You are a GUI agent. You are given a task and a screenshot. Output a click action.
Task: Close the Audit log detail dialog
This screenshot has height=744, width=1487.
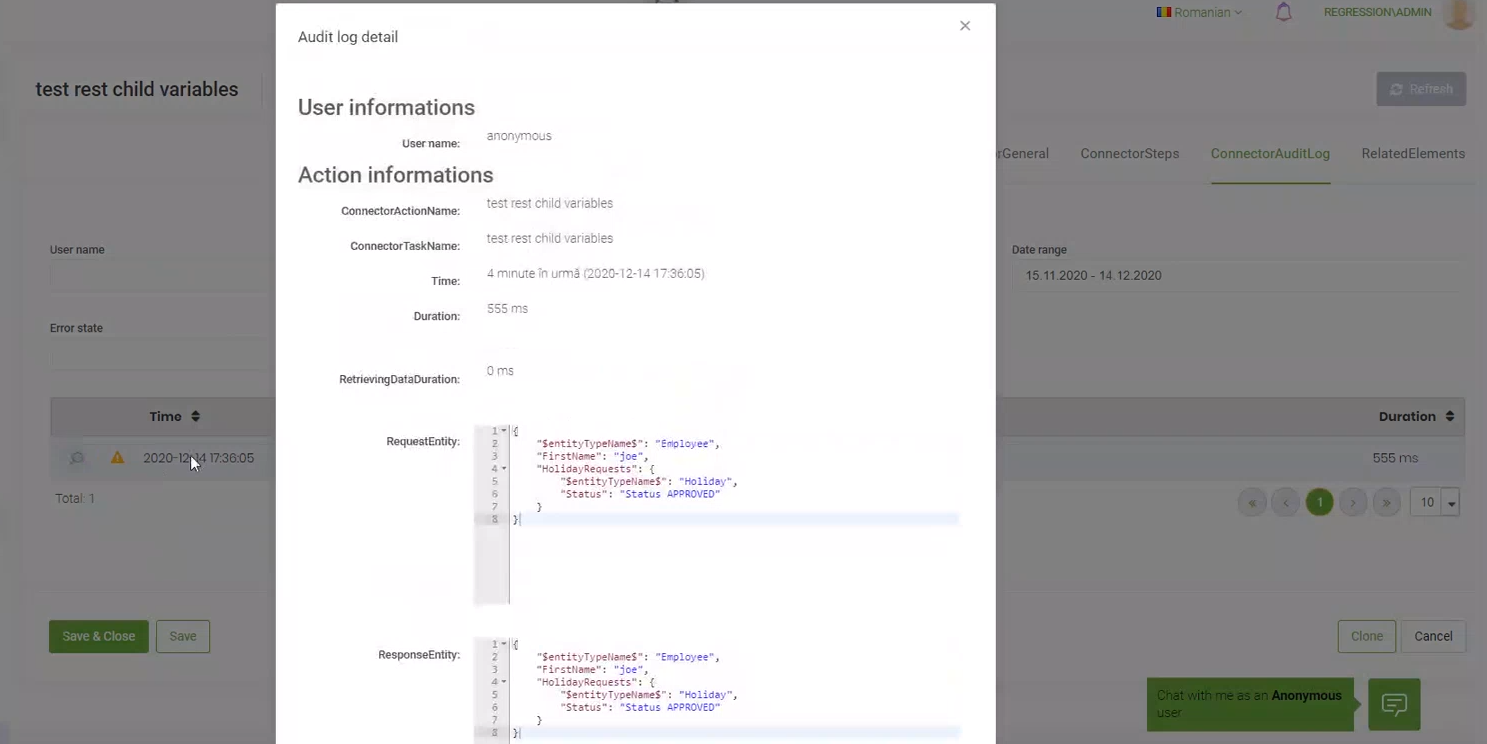965,26
